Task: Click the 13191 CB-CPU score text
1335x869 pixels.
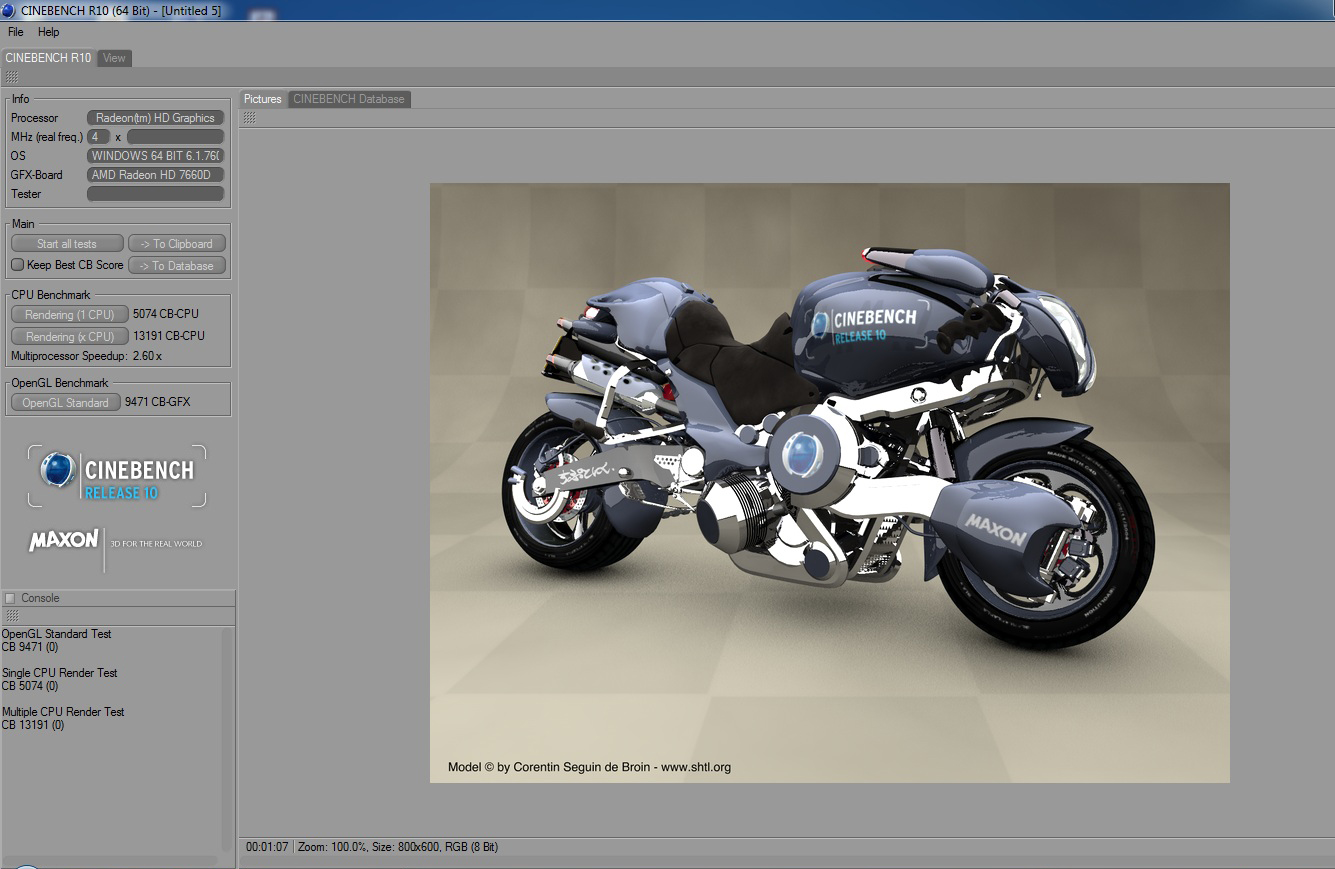Action: pos(169,336)
